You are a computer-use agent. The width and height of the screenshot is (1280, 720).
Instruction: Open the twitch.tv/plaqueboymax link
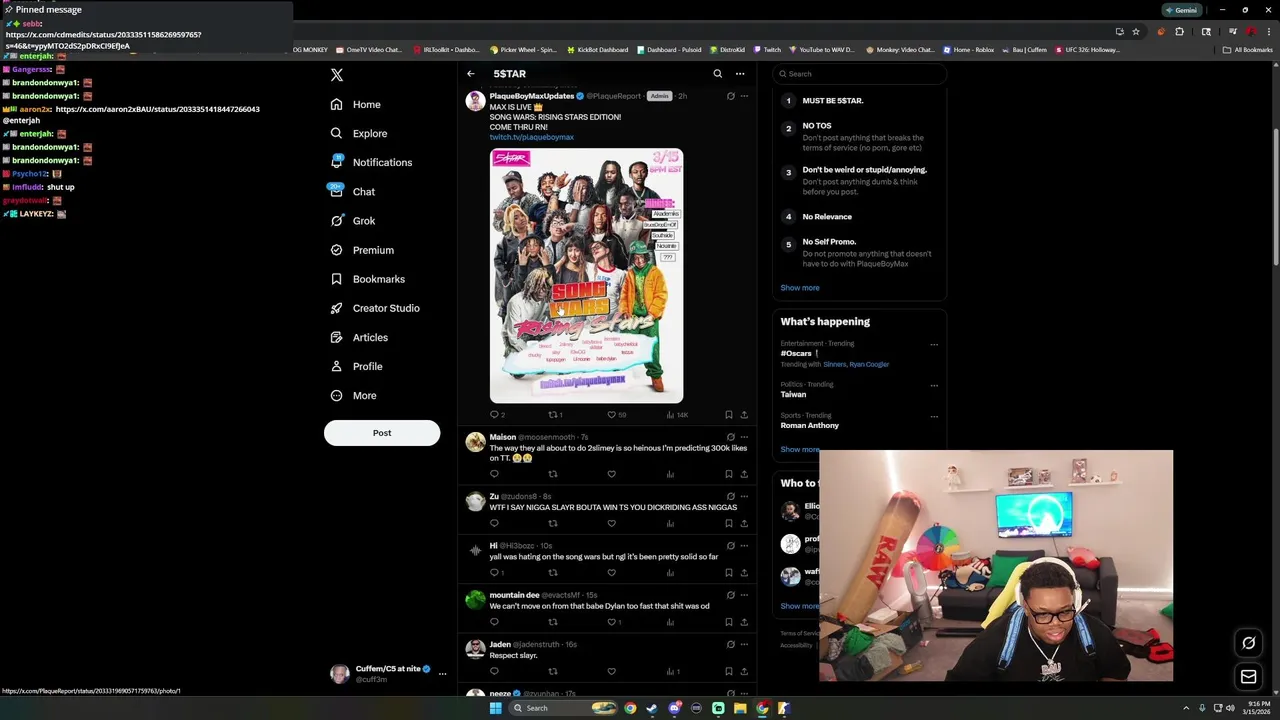pos(531,137)
